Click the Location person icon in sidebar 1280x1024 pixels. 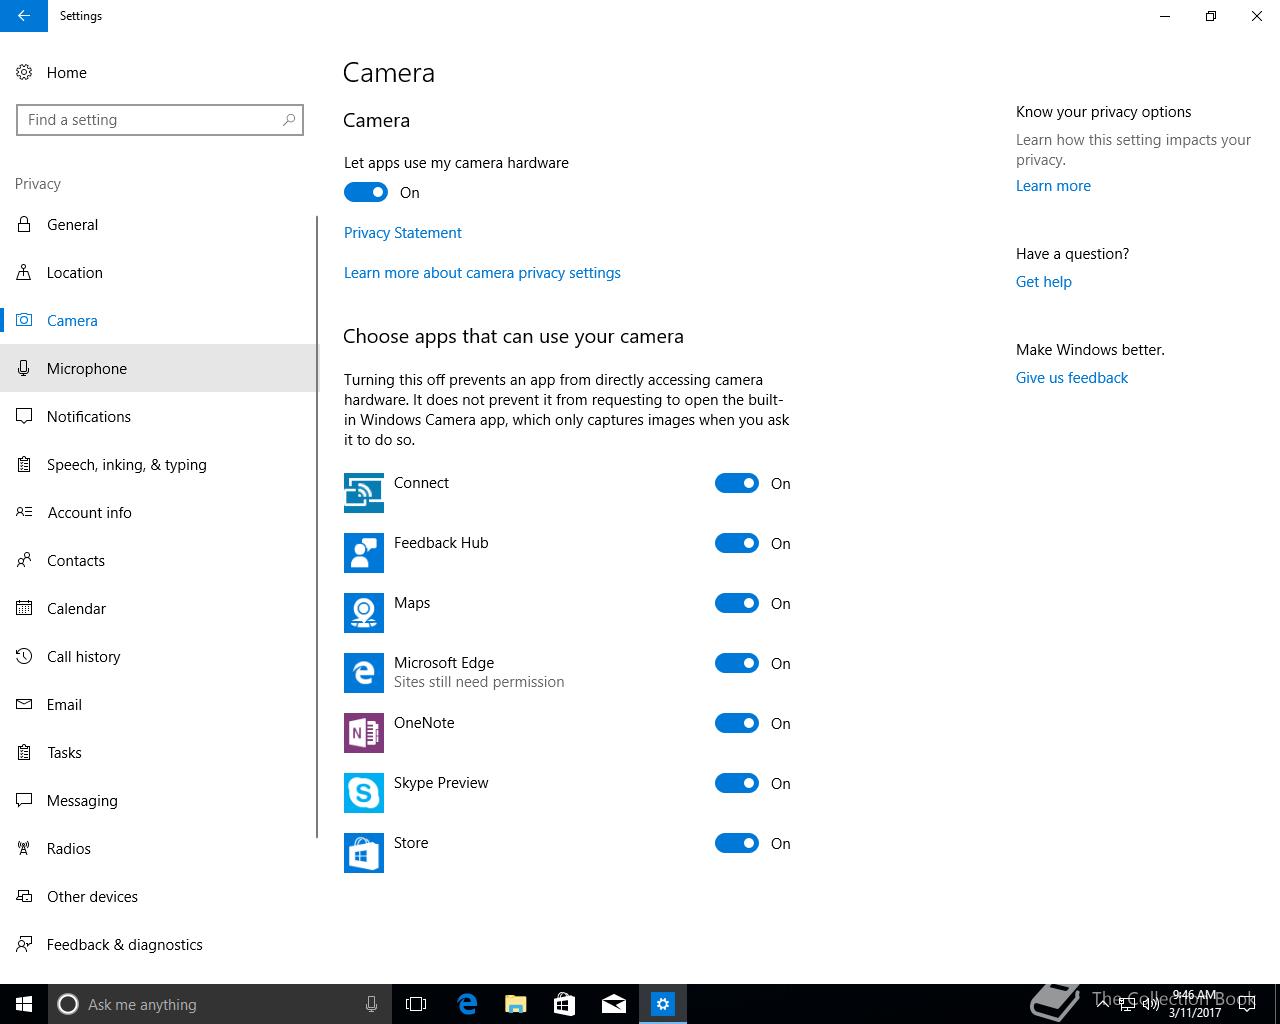[24, 272]
